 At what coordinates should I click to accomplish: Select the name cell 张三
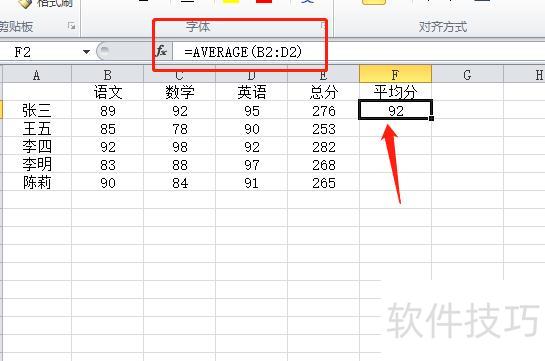point(36,110)
